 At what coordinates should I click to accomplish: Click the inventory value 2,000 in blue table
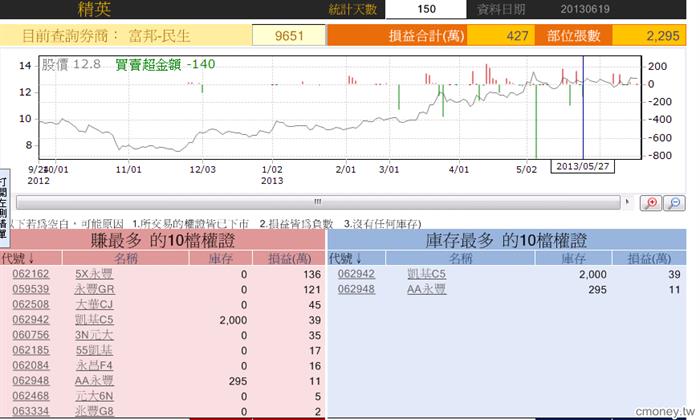click(x=592, y=274)
